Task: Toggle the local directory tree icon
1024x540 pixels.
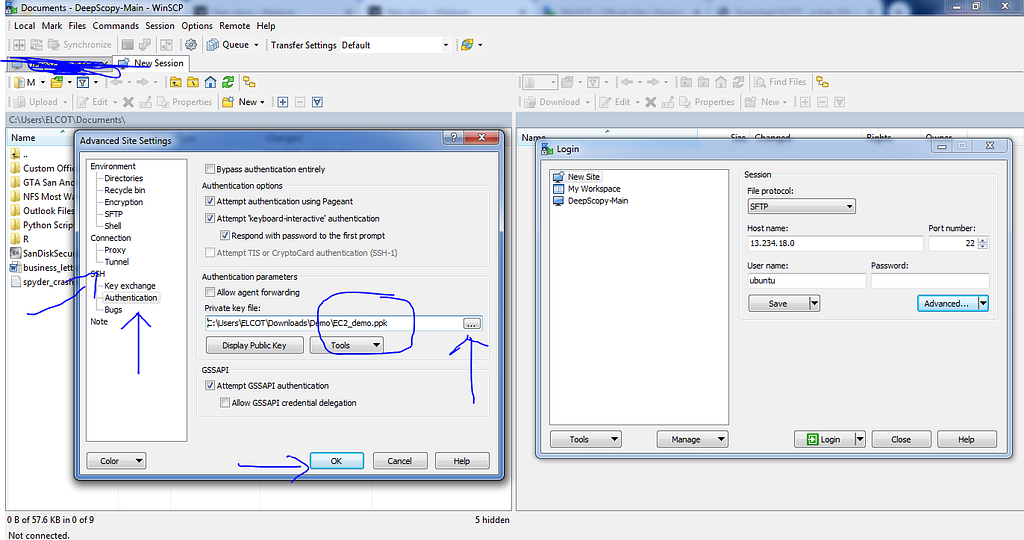Action: coord(249,82)
